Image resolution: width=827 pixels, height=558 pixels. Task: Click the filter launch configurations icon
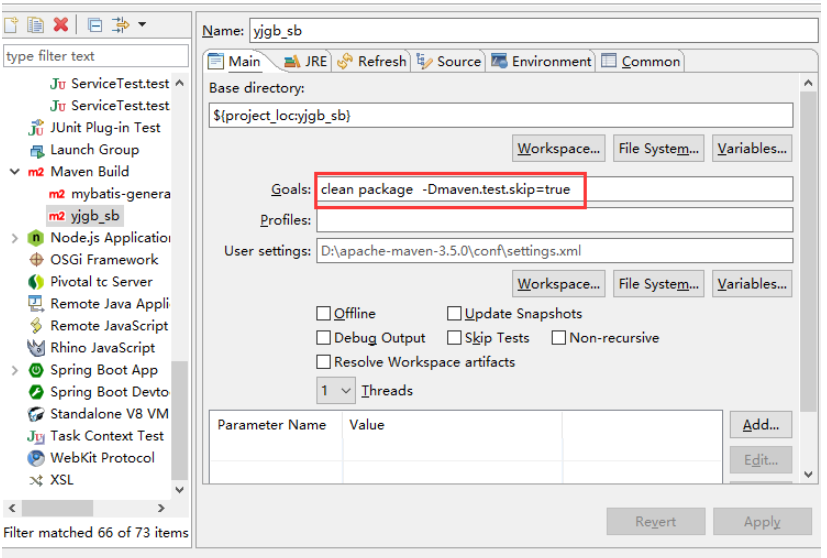[x=120, y=24]
